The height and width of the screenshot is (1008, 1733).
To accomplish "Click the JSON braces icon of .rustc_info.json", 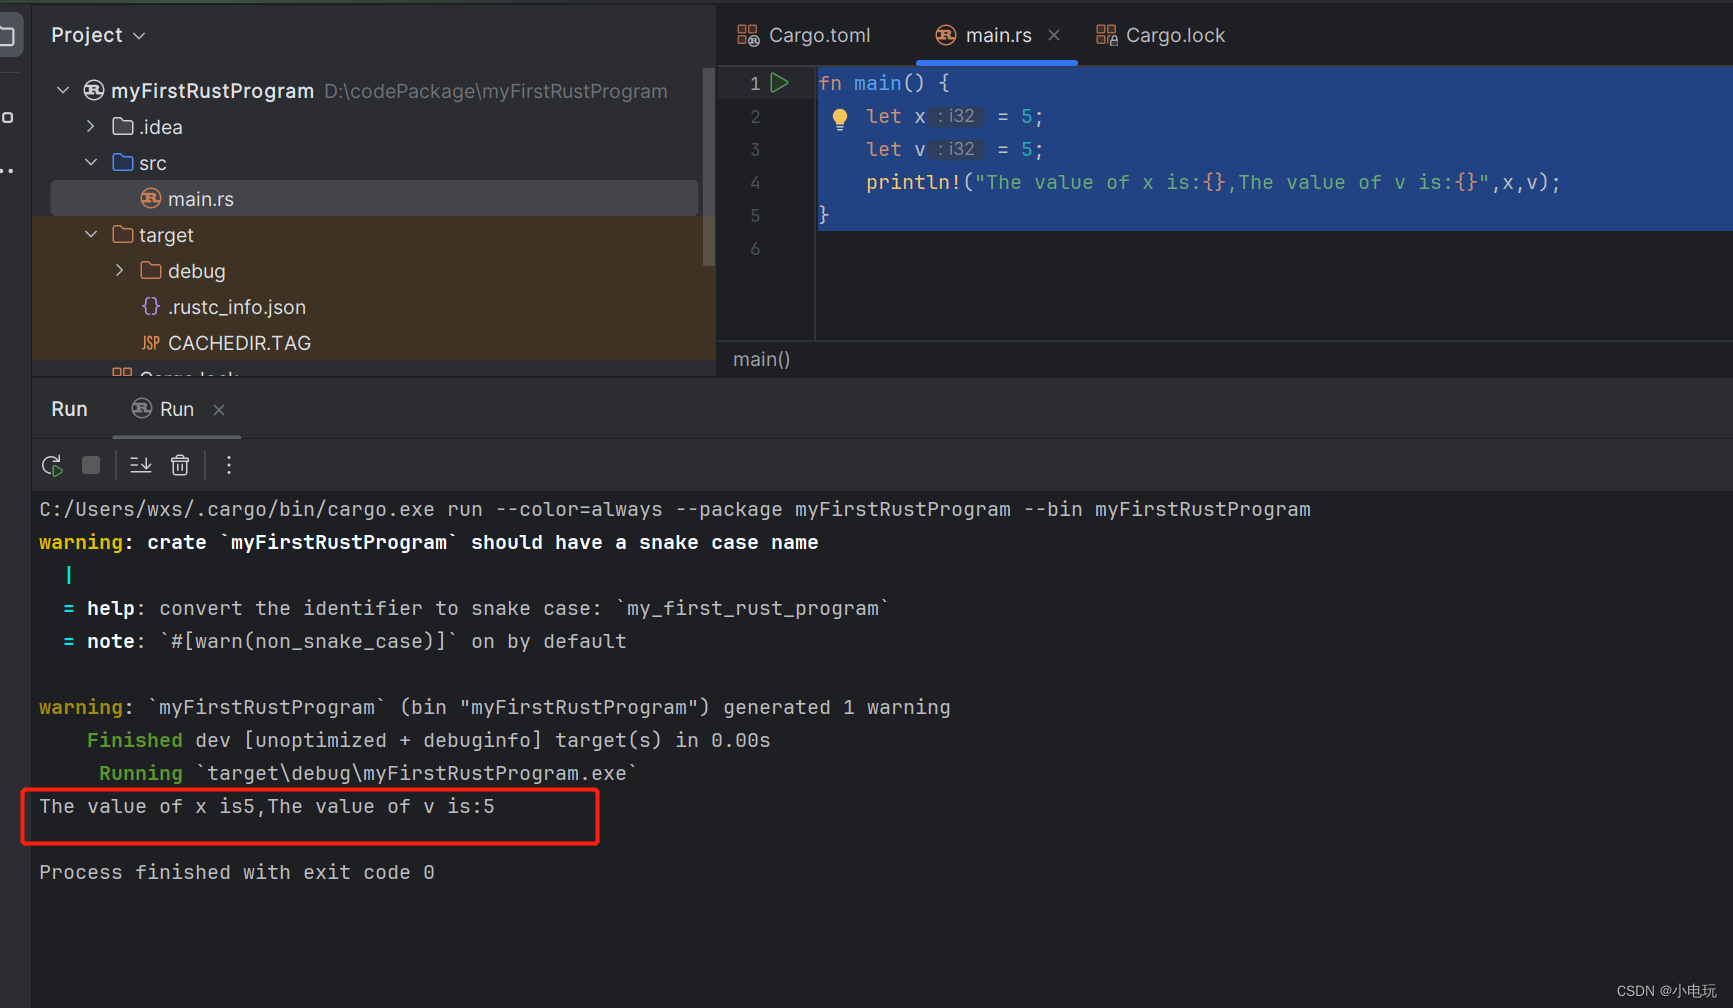I will (x=151, y=306).
